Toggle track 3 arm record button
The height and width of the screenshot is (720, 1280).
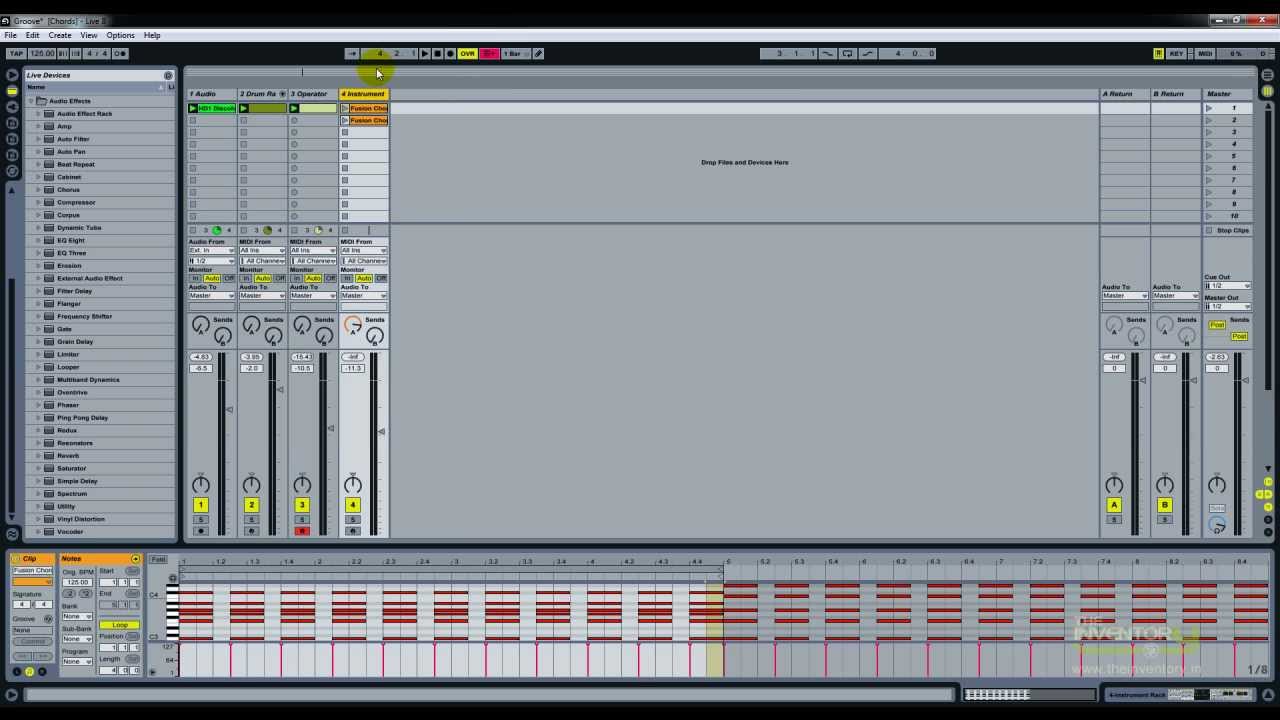(x=302, y=531)
